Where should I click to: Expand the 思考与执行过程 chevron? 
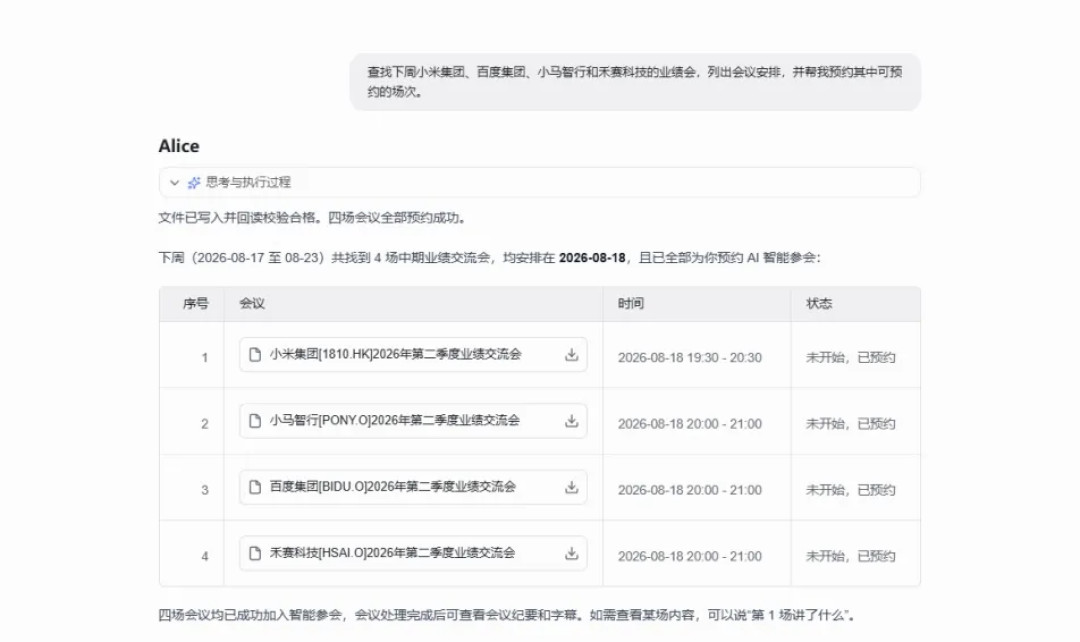(x=174, y=183)
